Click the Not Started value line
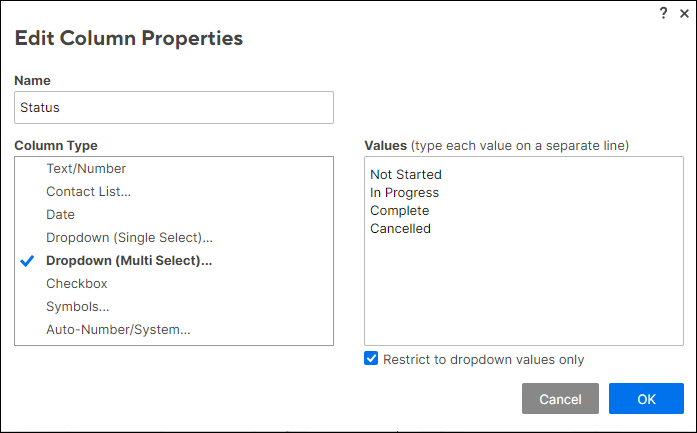Image resolution: width=697 pixels, height=433 pixels. (x=405, y=174)
